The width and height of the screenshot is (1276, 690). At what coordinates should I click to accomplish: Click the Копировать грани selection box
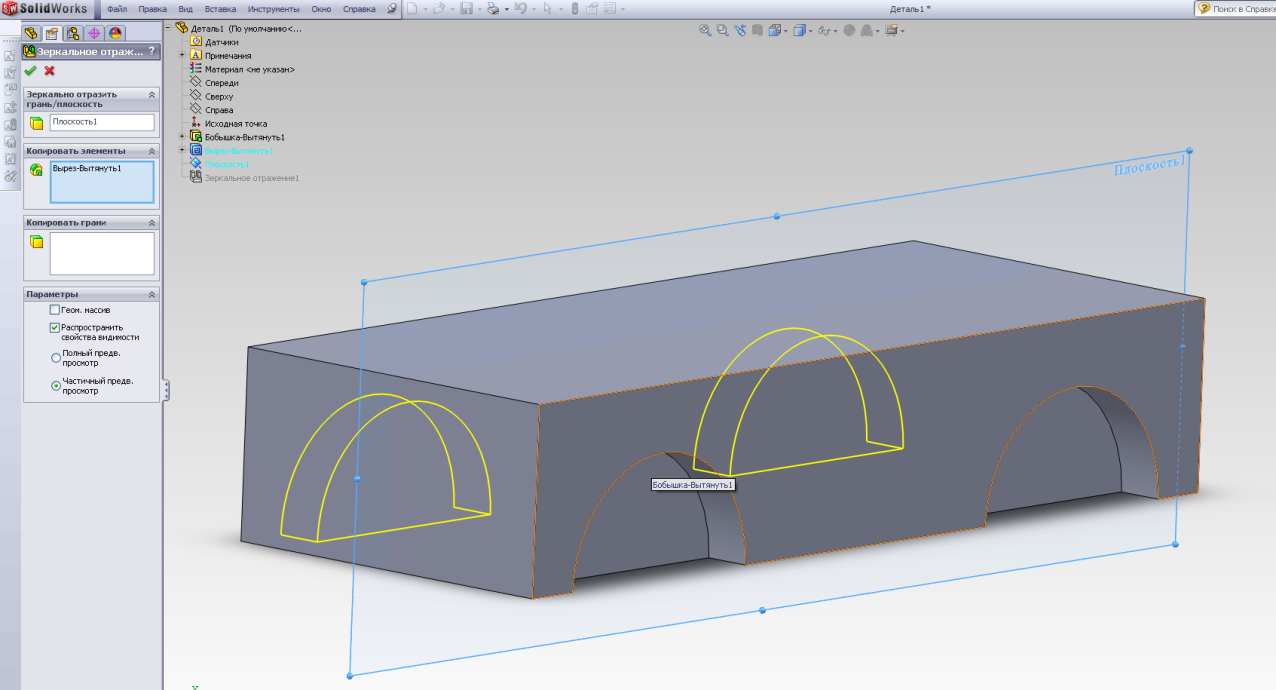(102, 253)
